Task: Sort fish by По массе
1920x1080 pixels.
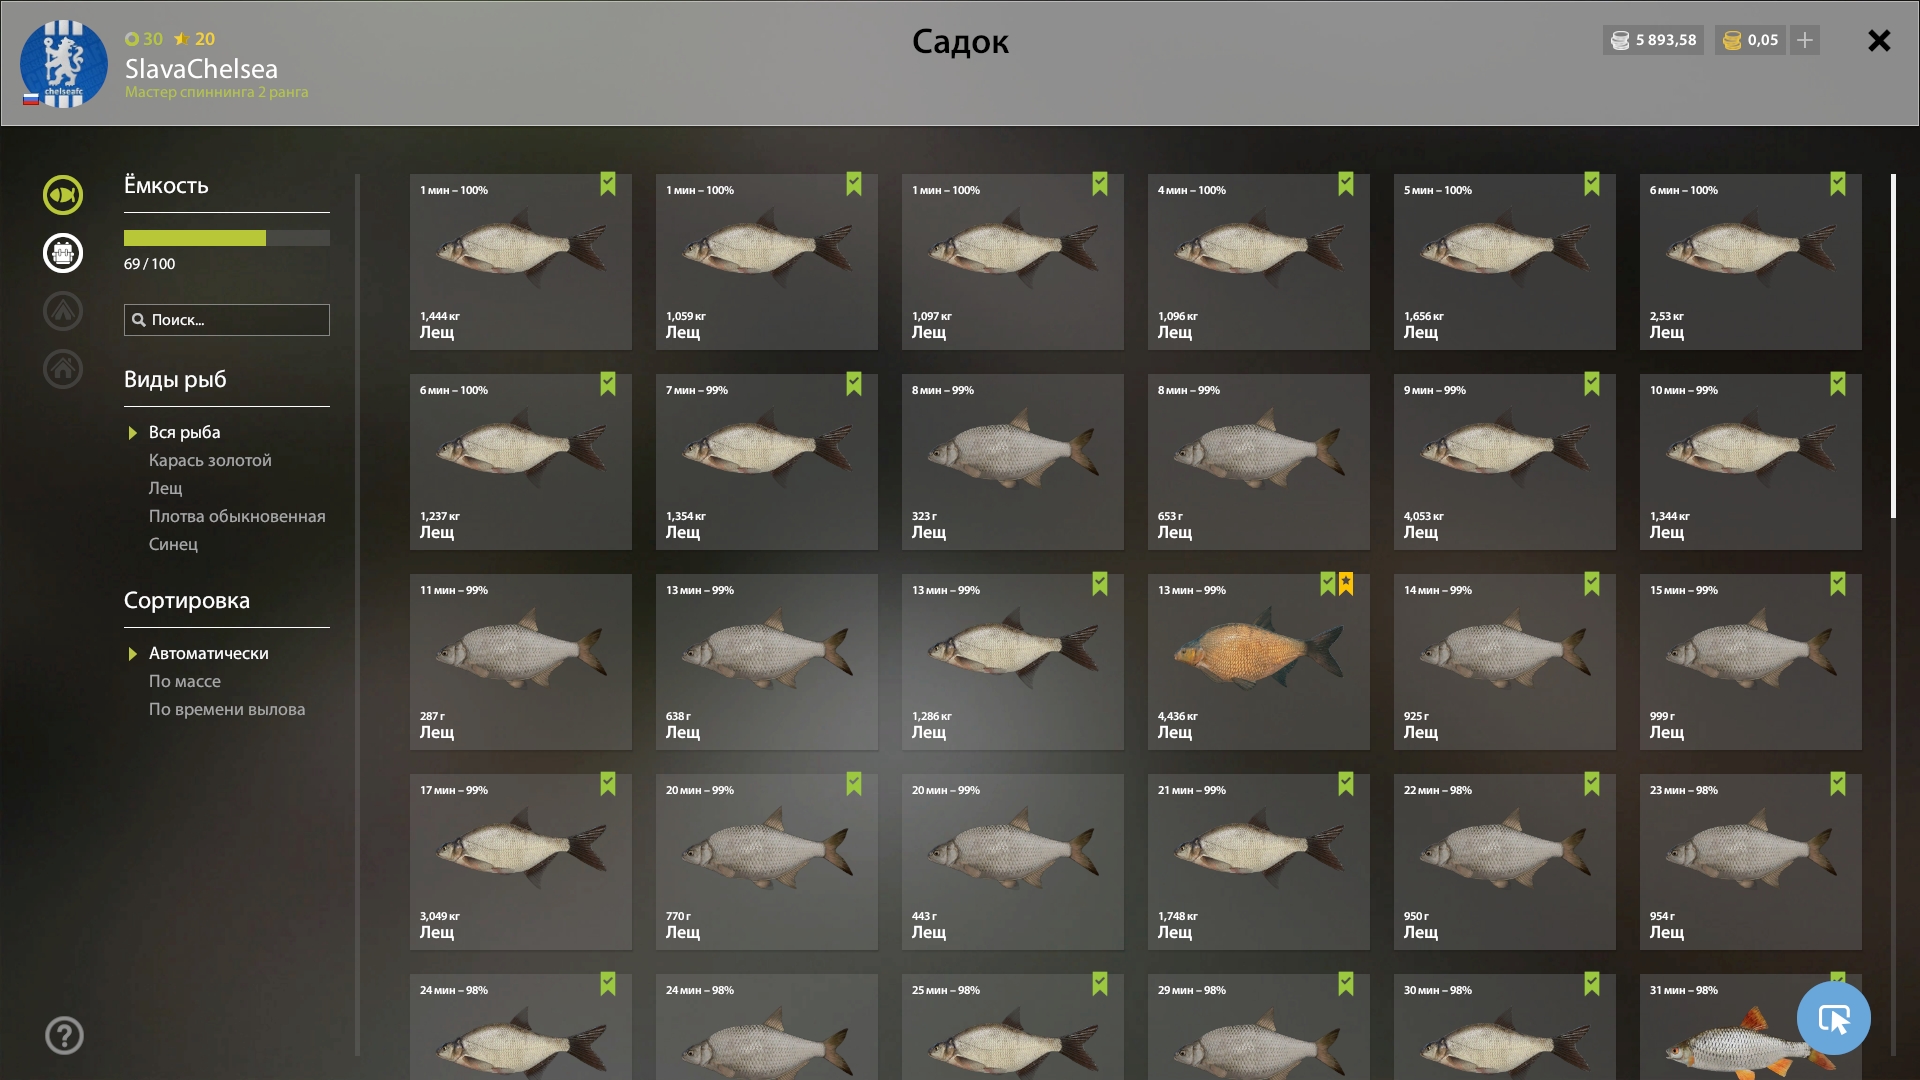Action: (x=185, y=681)
